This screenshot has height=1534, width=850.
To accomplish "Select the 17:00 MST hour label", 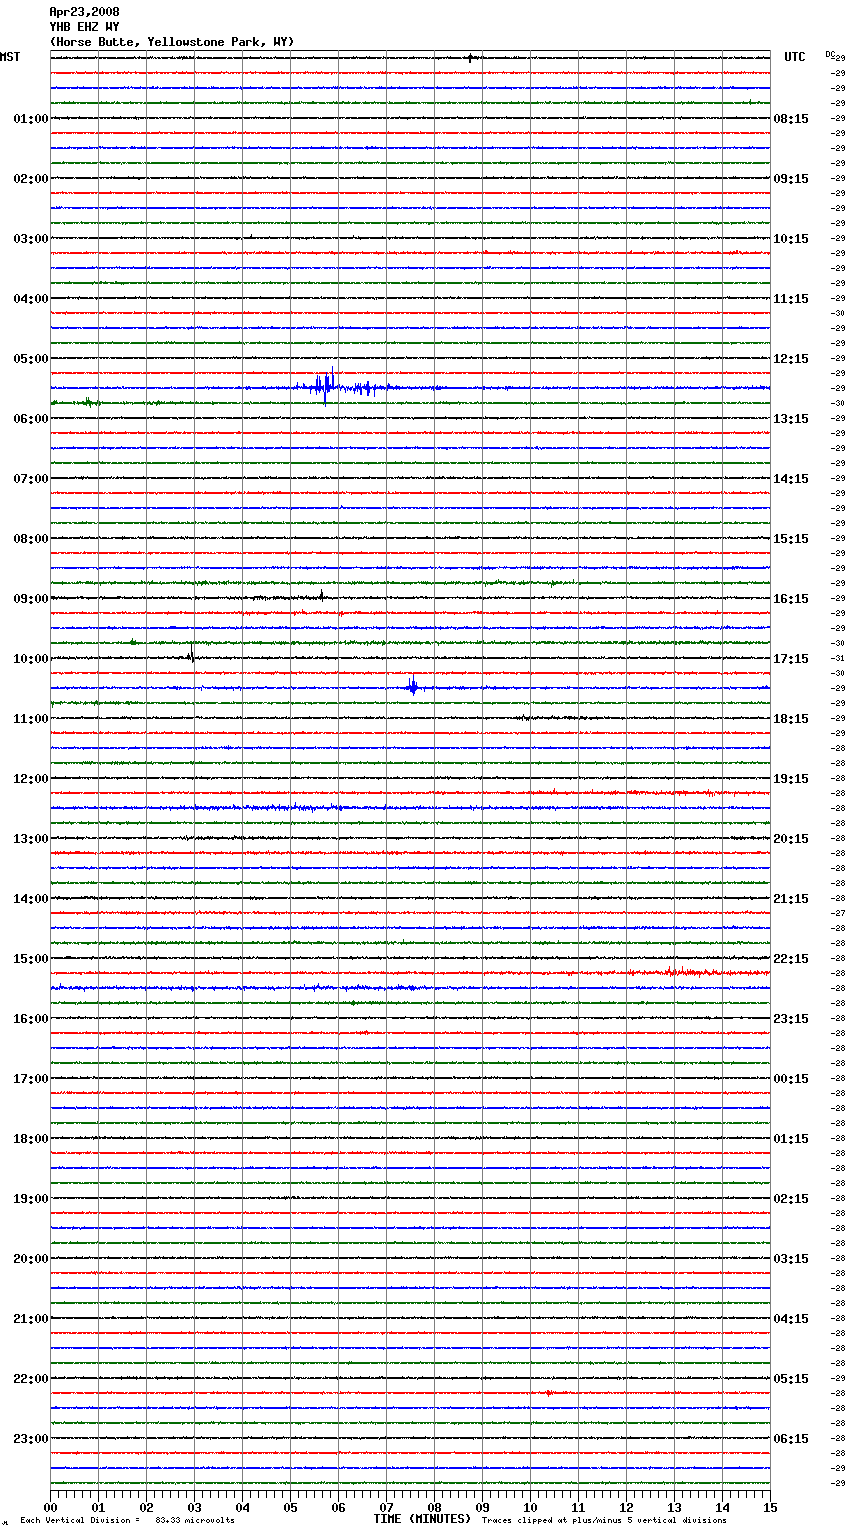I will tap(31, 1079).
